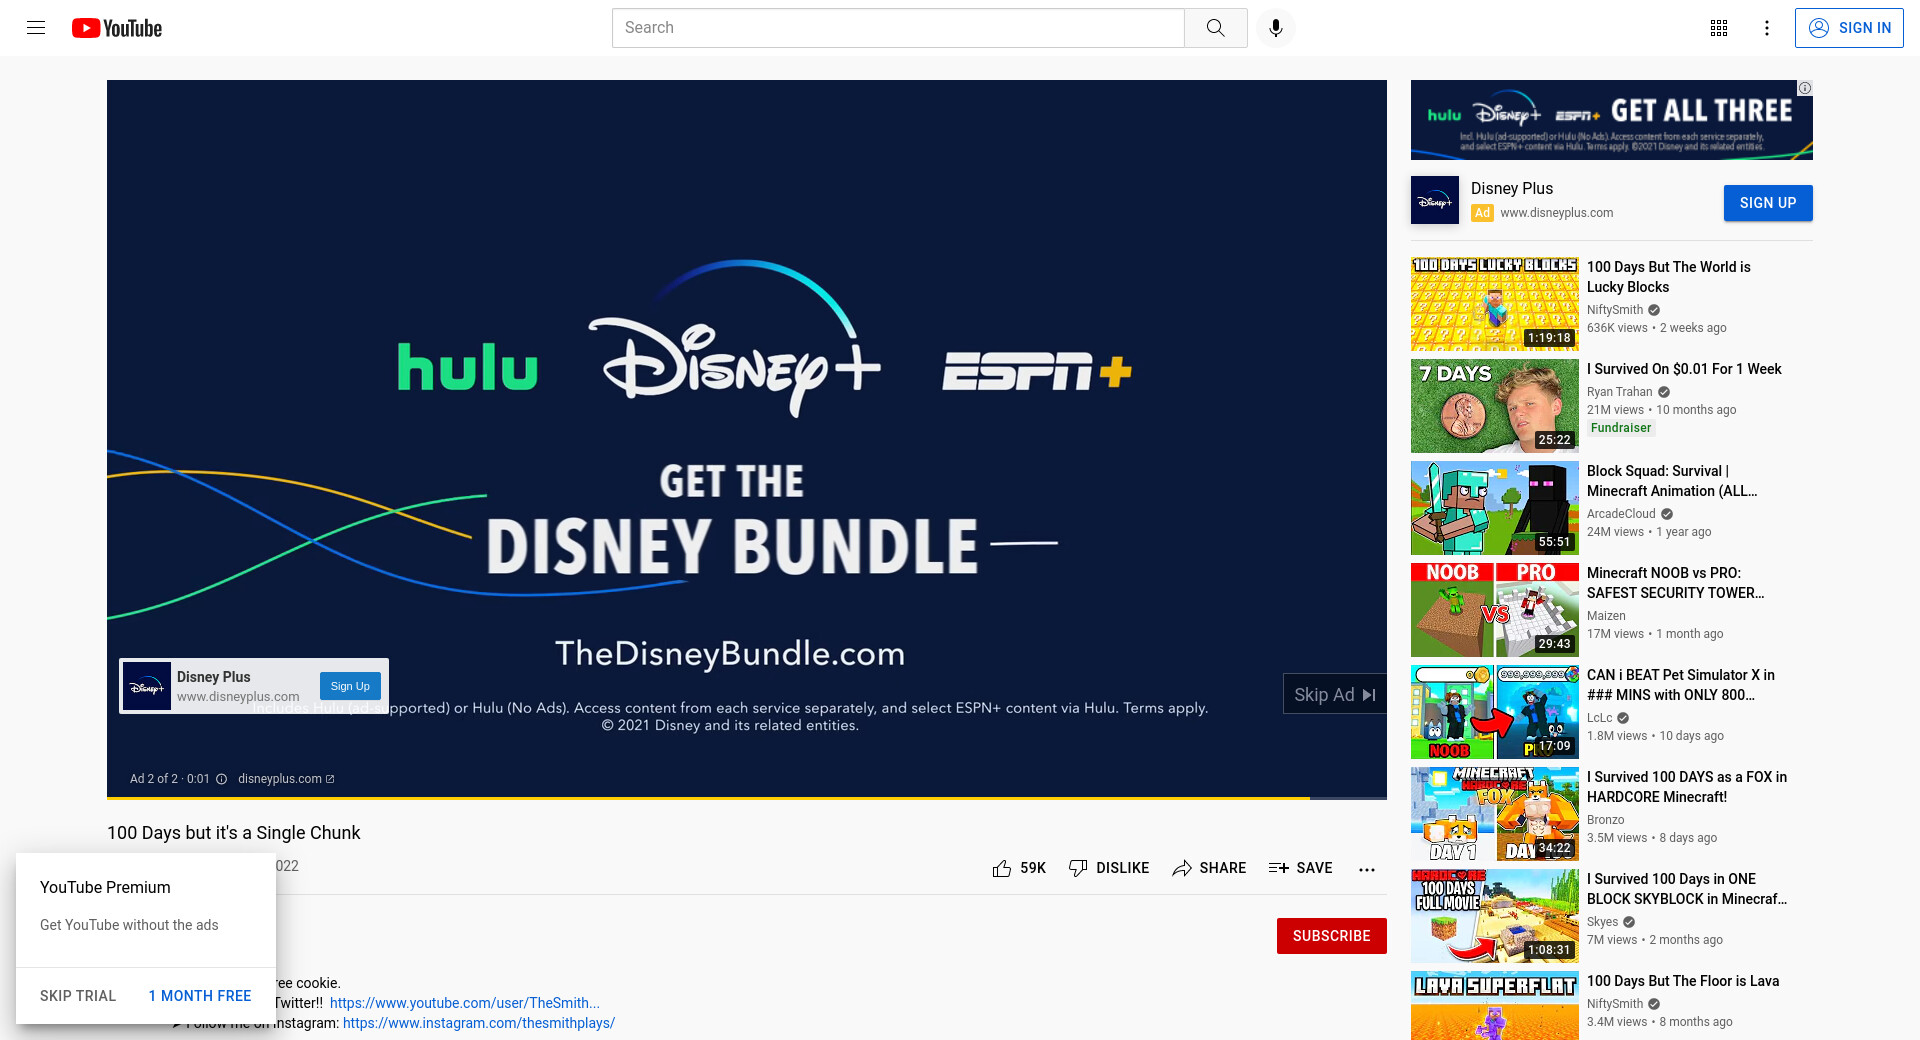This screenshot has height=1040, width=1920.
Task: Open the three-dot settings menu in header
Action: 1767,28
